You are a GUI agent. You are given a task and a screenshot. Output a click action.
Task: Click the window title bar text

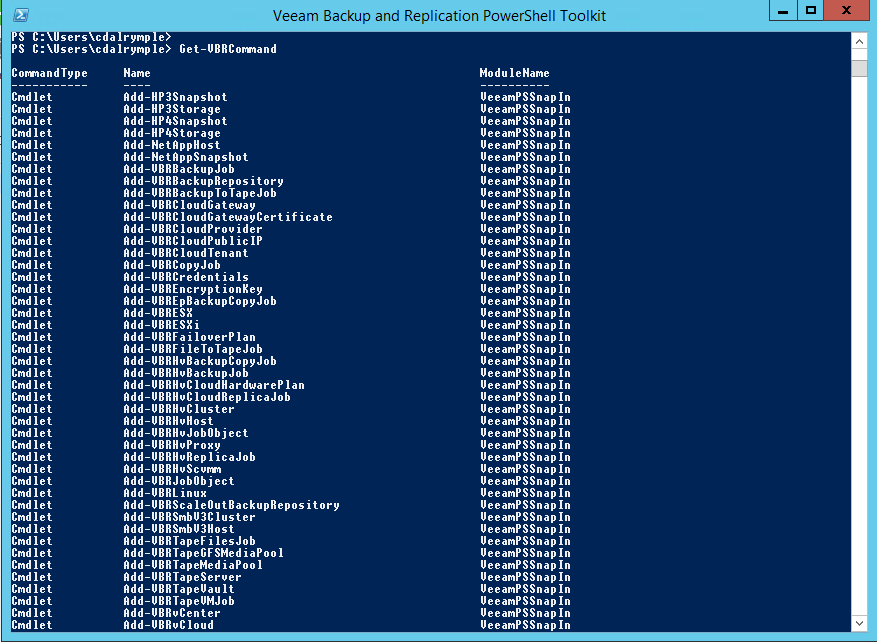point(439,16)
